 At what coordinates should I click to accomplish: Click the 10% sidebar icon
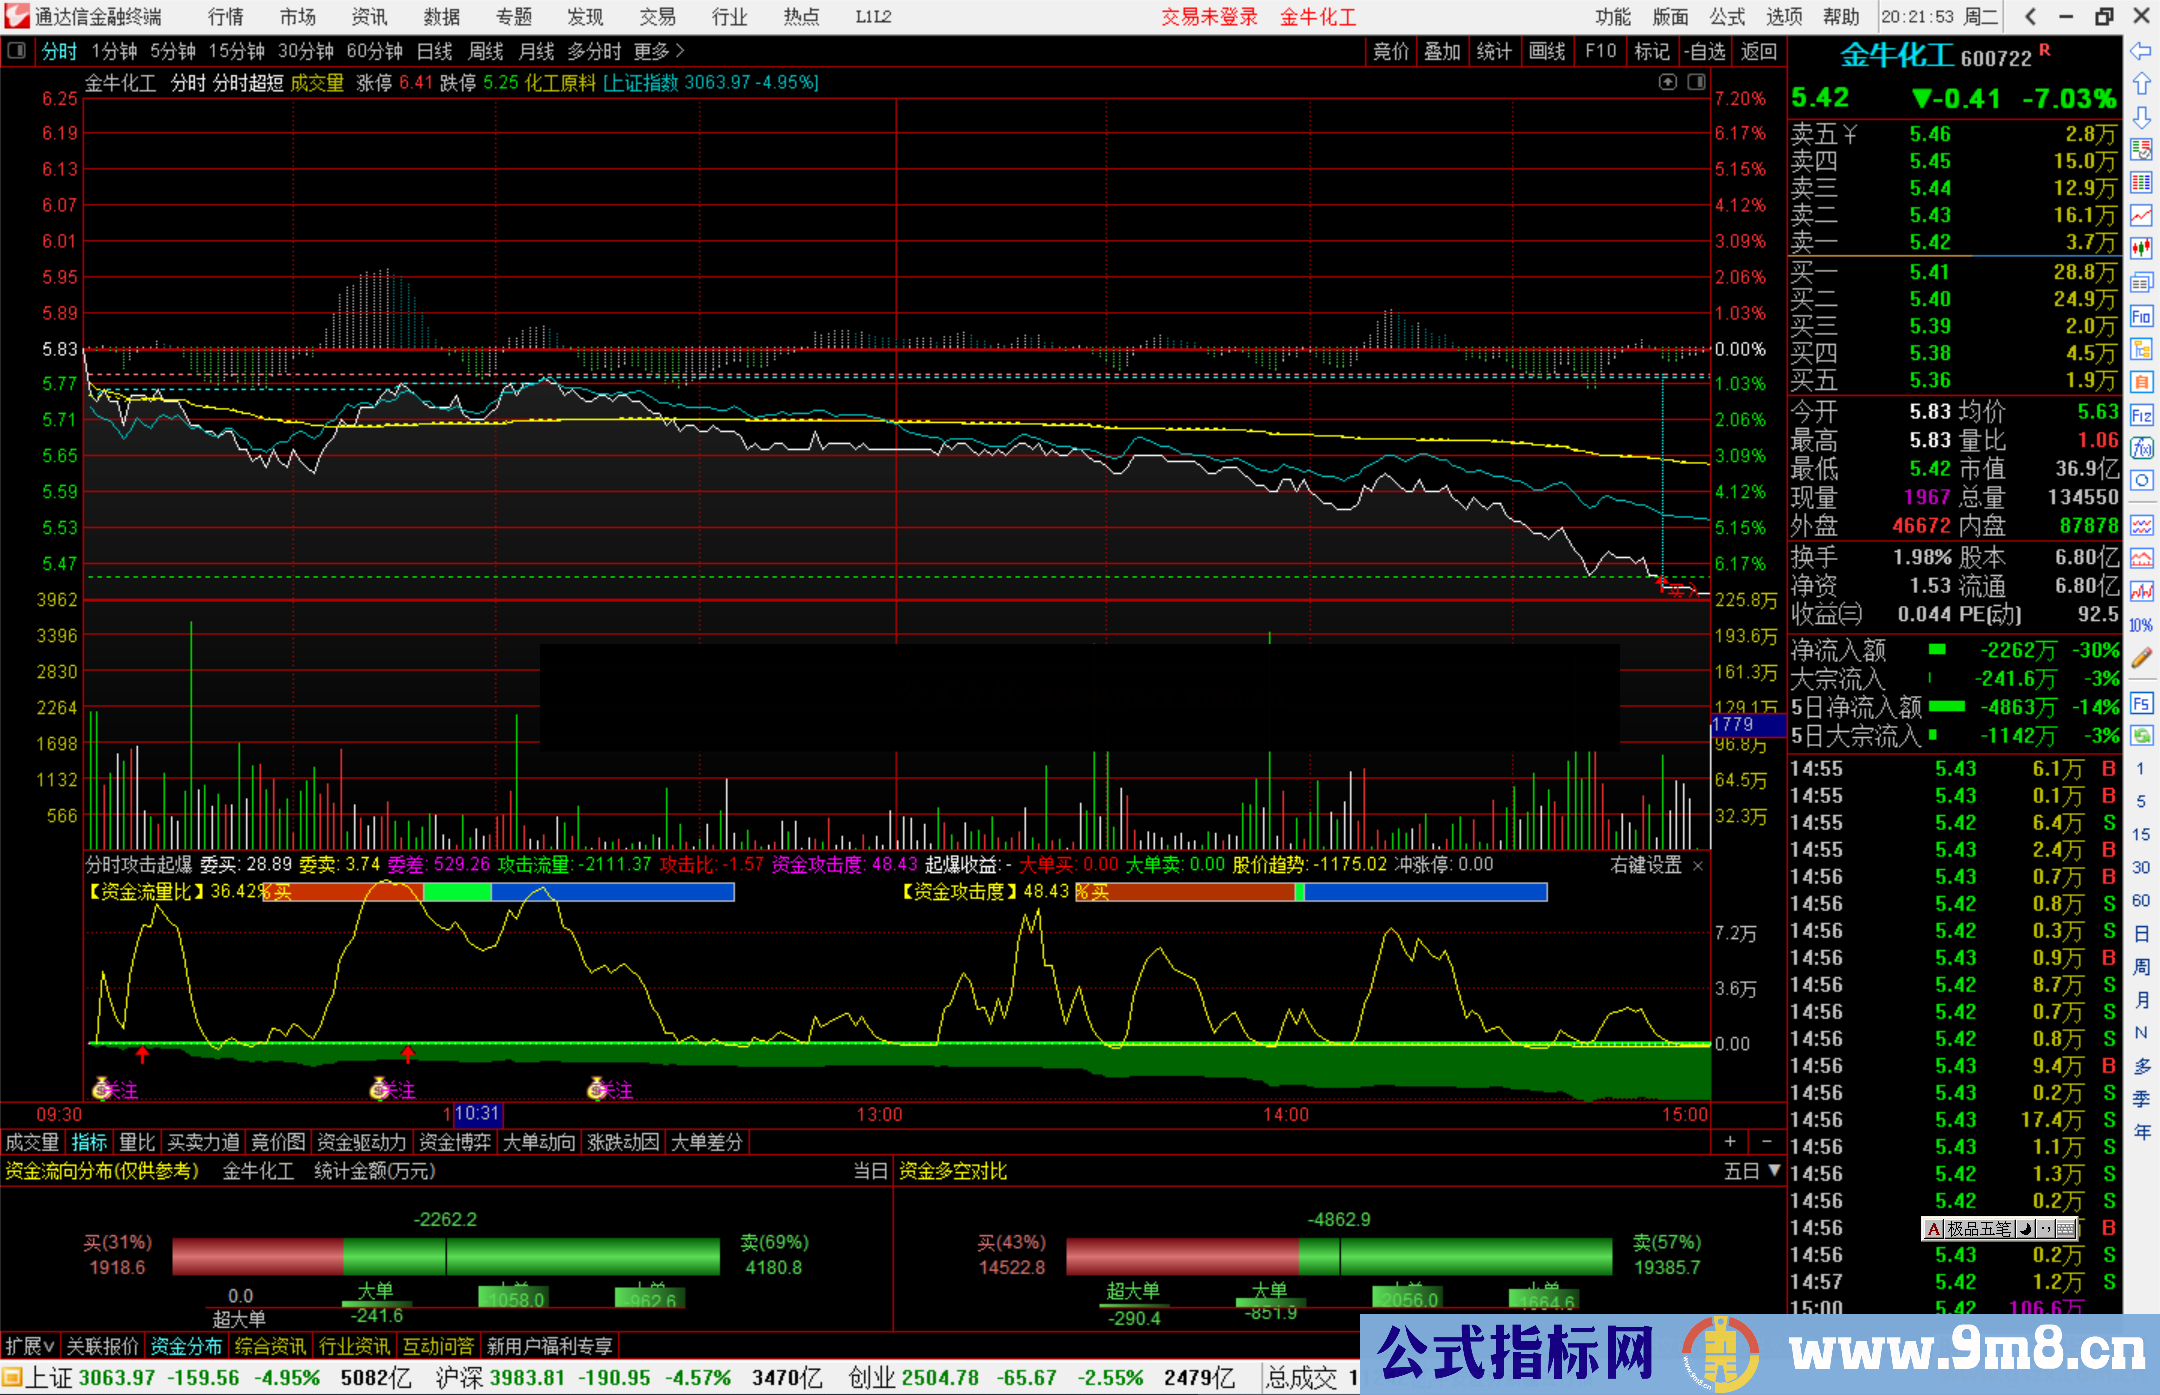[2141, 625]
